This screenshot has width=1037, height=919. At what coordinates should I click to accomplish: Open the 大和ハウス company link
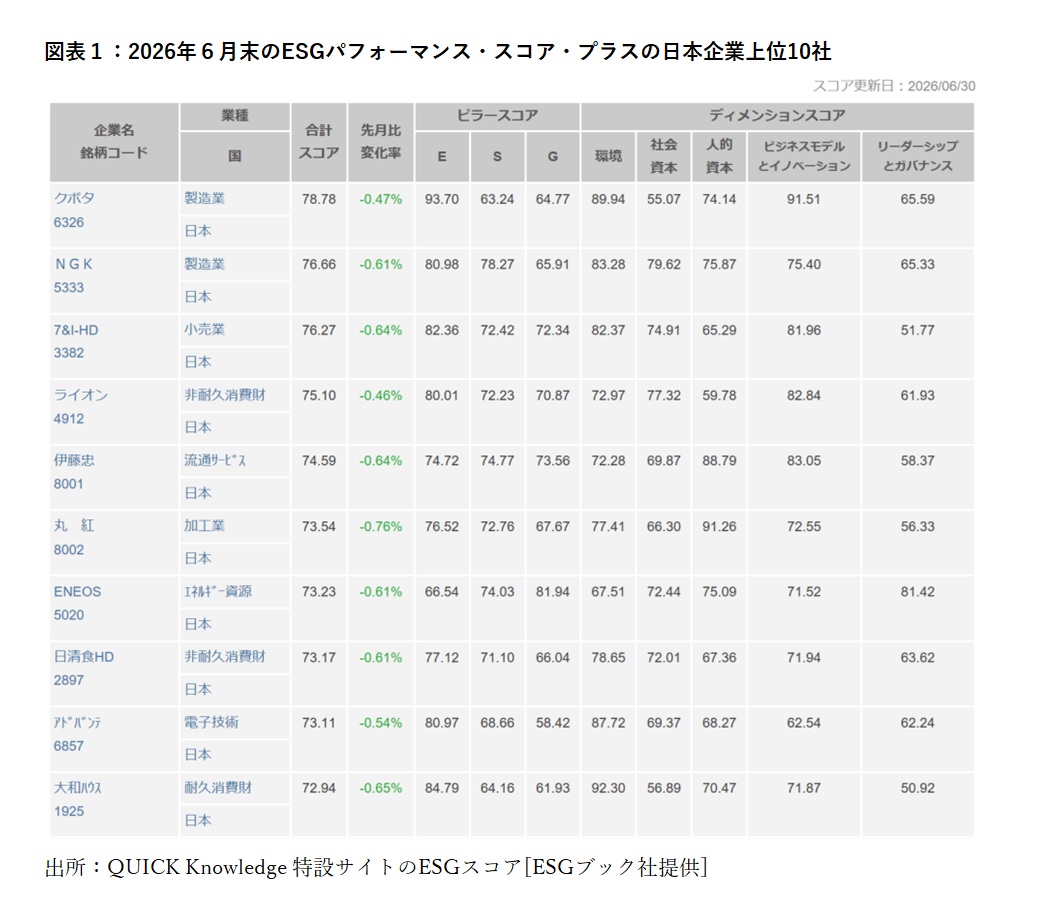click(77, 787)
